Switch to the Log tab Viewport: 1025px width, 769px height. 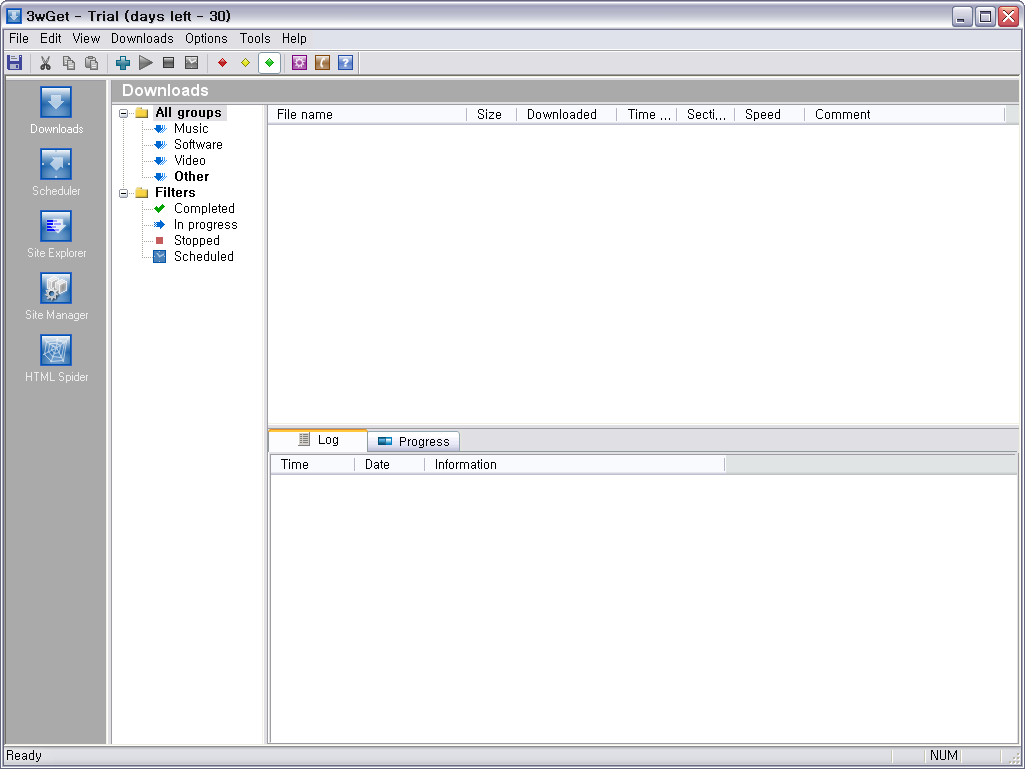[318, 440]
